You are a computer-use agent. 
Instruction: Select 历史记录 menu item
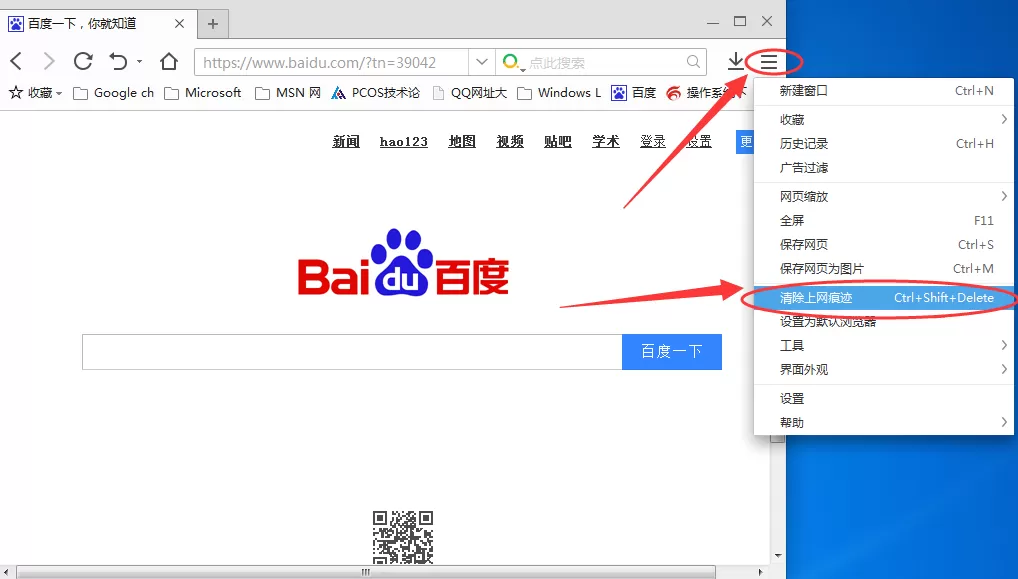(884, 143)
